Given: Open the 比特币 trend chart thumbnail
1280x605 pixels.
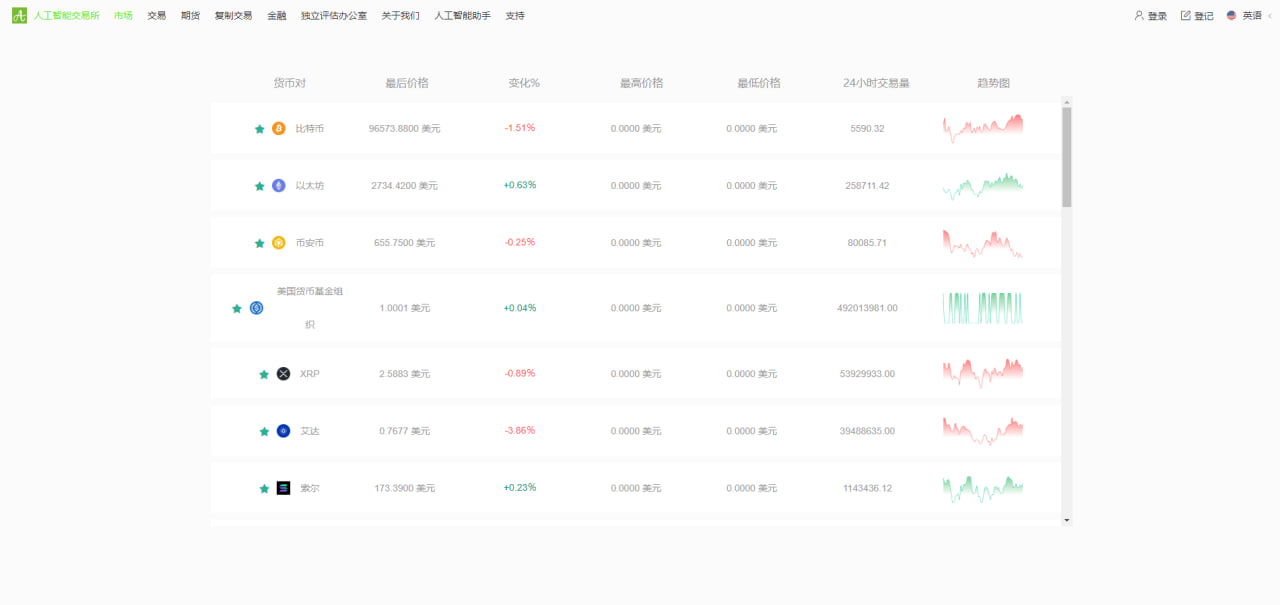Looking at the screenshot, I should coord(983,128).
